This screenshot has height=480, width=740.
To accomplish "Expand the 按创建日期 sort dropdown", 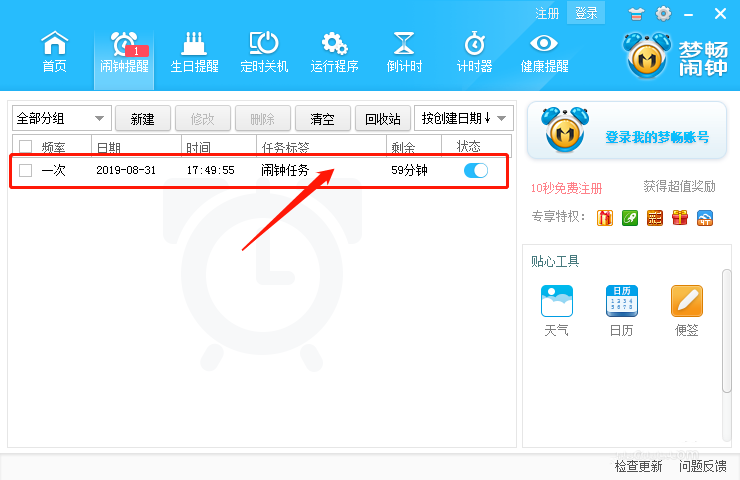I will point(464,118).
